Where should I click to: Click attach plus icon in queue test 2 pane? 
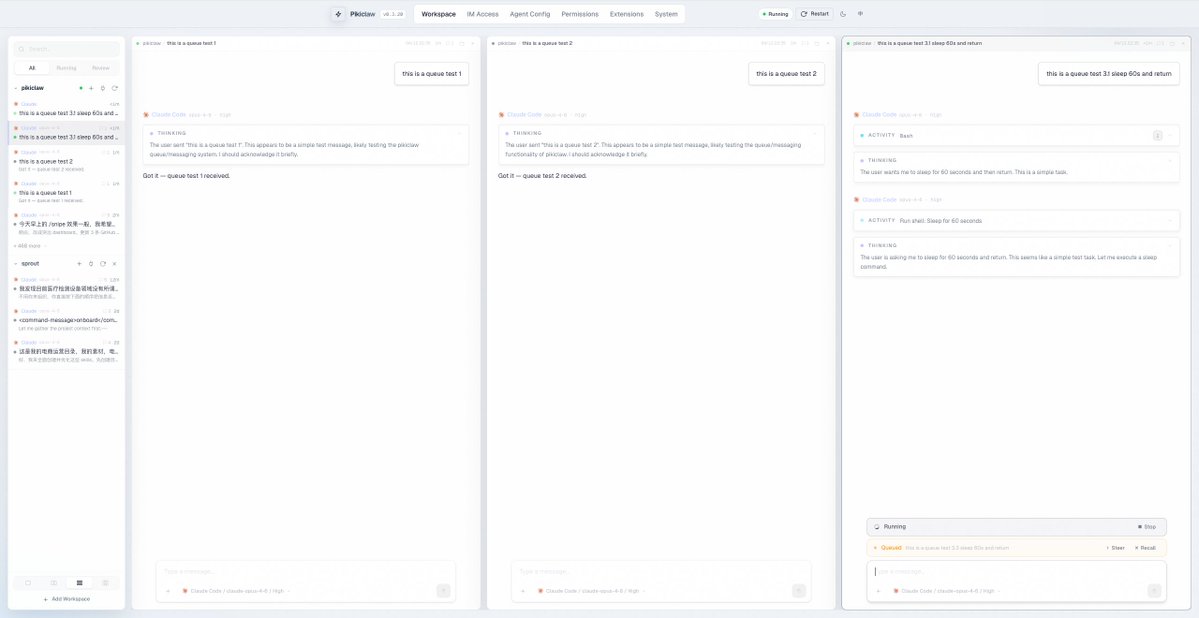pyautogui.click(x=523, y=590)
